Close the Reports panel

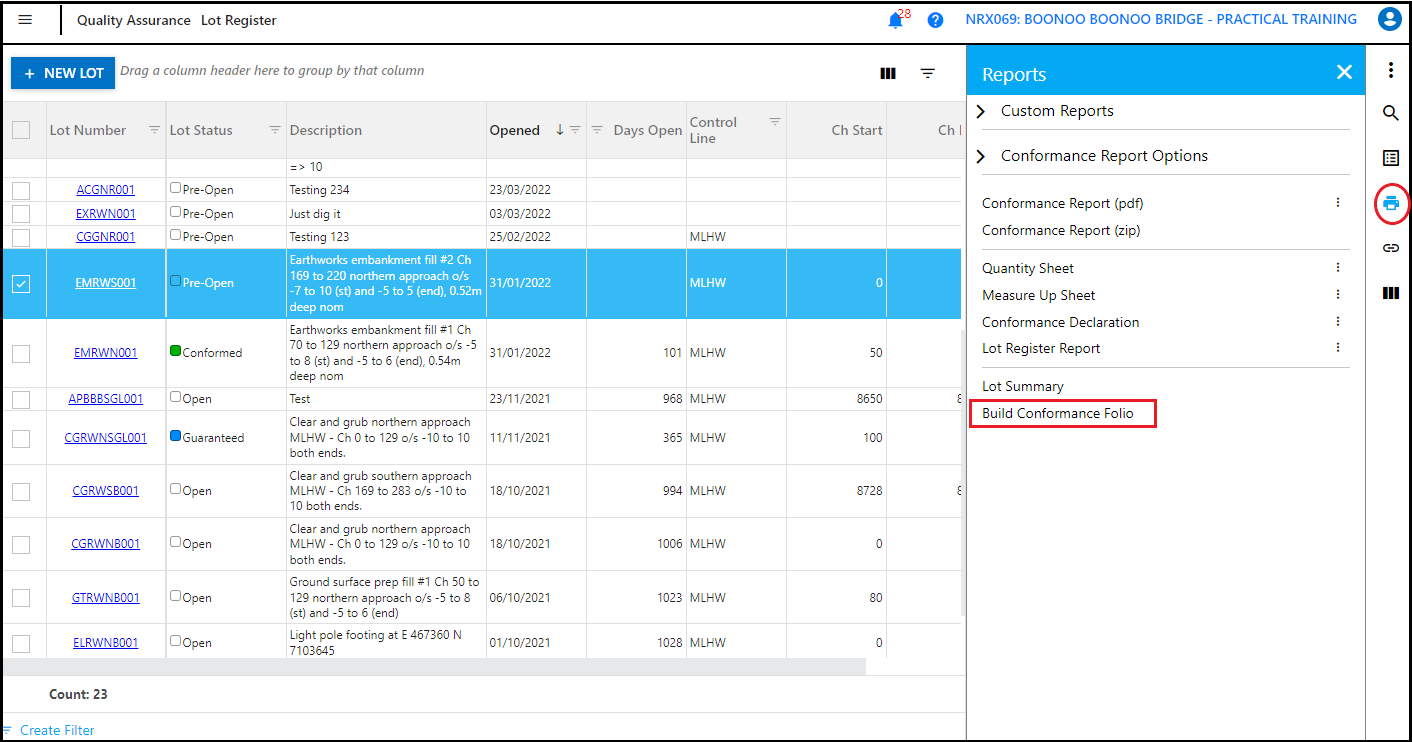point(1344,72)
